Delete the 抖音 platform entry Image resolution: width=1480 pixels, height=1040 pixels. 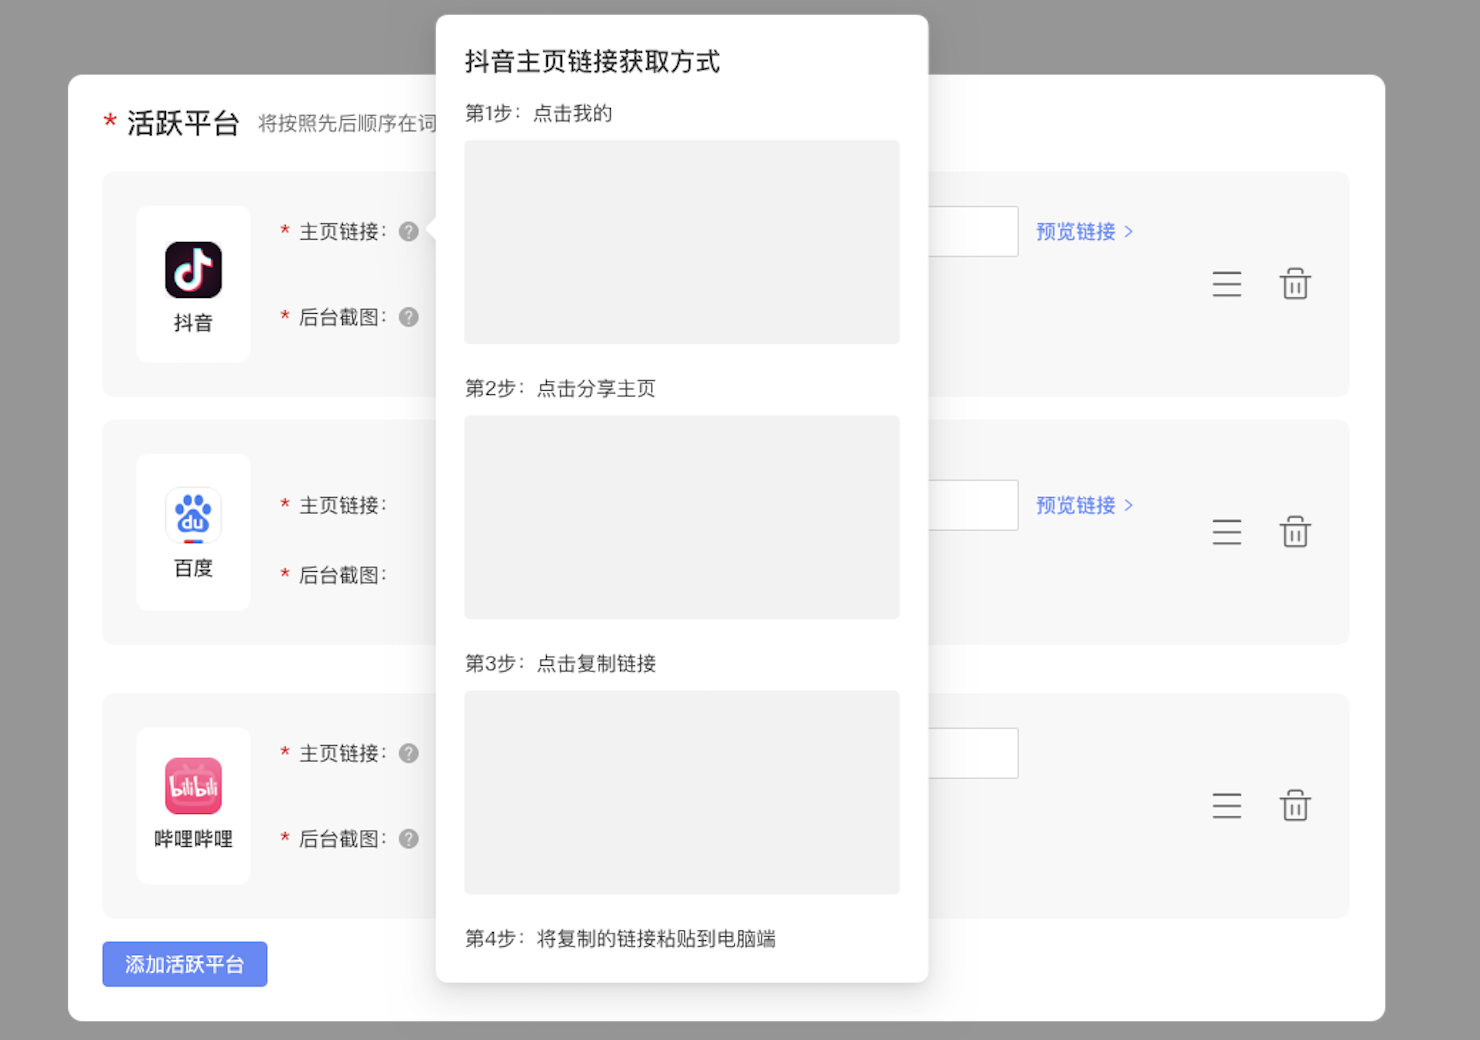click(x=1295, y=284)
